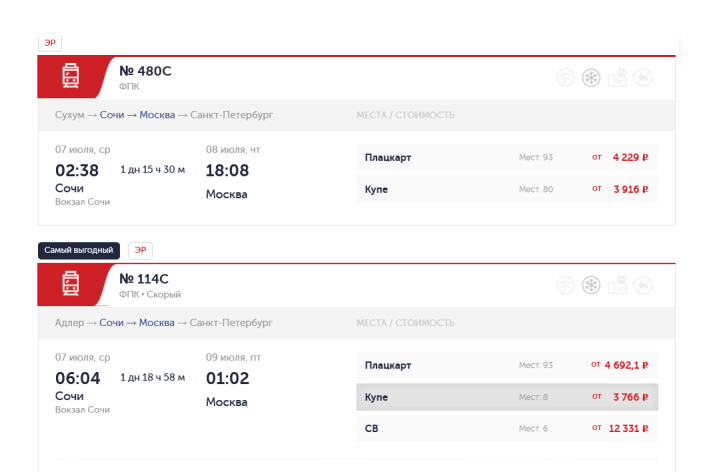Click the red train icon of № 114С
The image size is (720, 476).
[x=70, y=283]
